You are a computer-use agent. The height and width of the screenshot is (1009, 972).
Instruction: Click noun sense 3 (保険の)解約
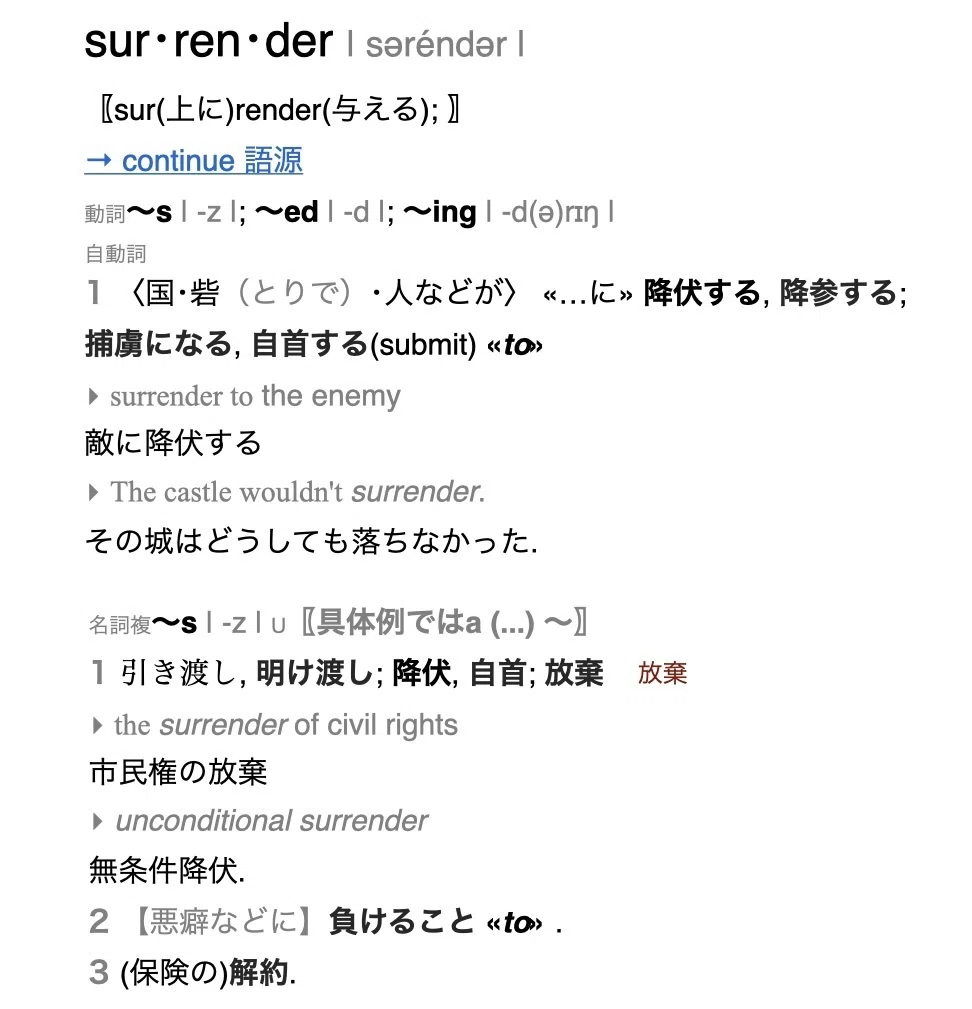(x=208, y=972)
